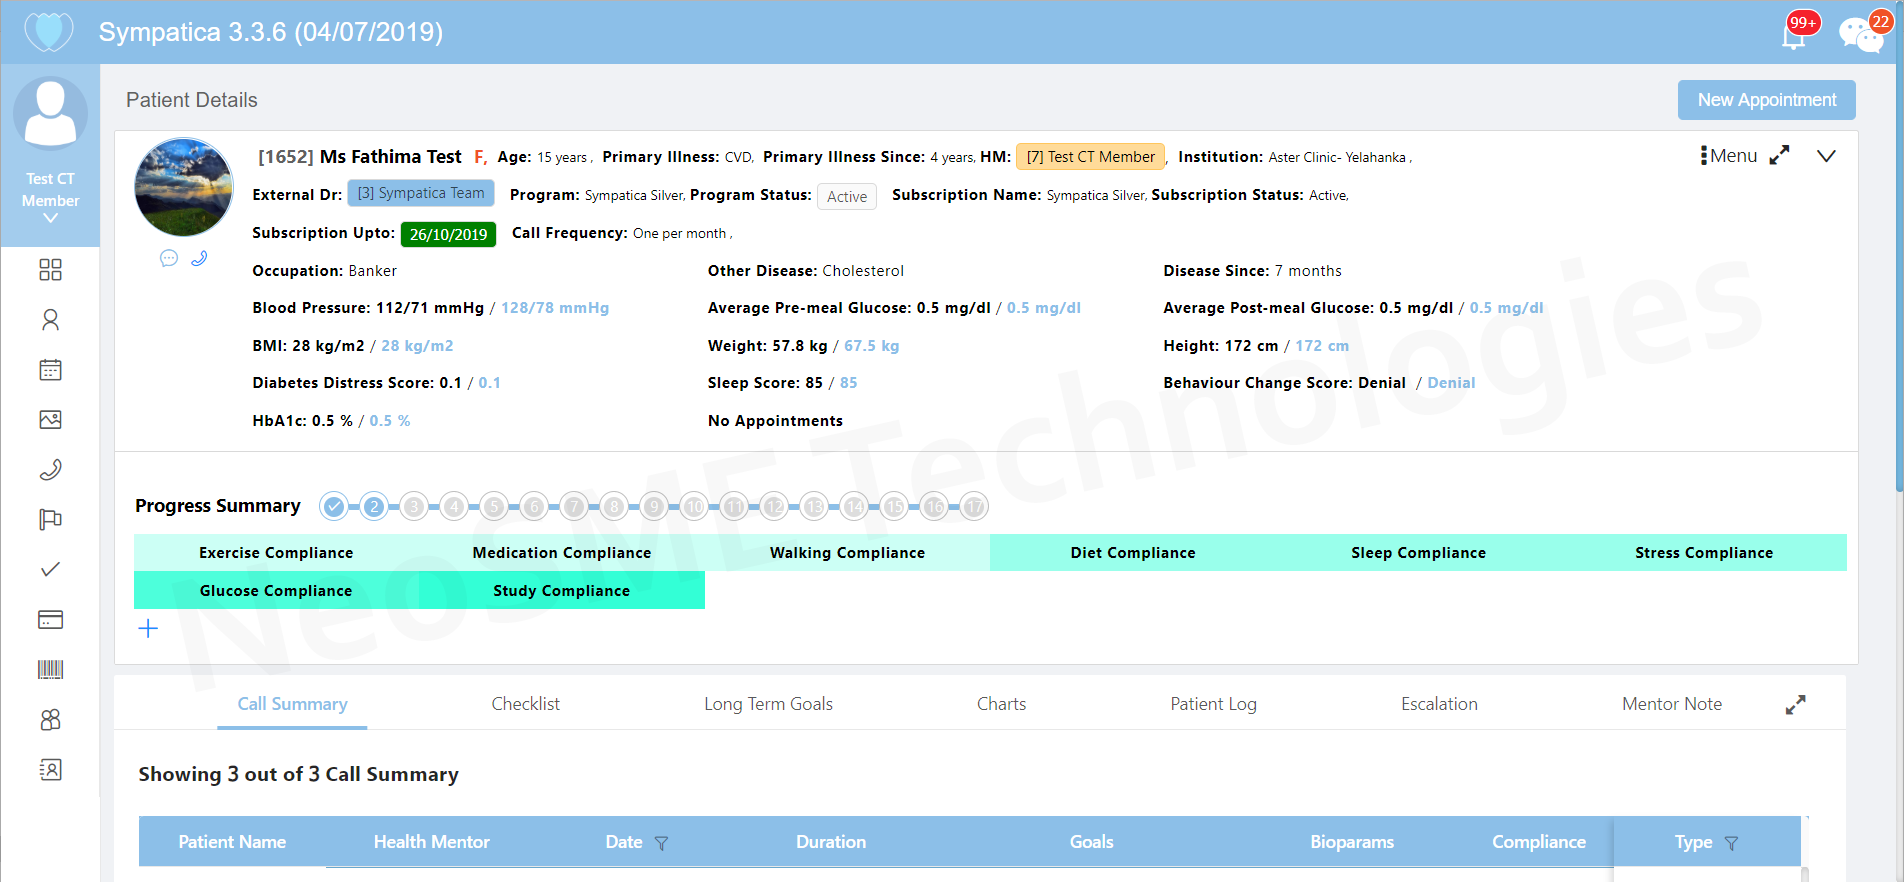The height and width of the screenshot is (882, 1904).
Task: Open the chat messages icon
Action: coord(1859,35)
